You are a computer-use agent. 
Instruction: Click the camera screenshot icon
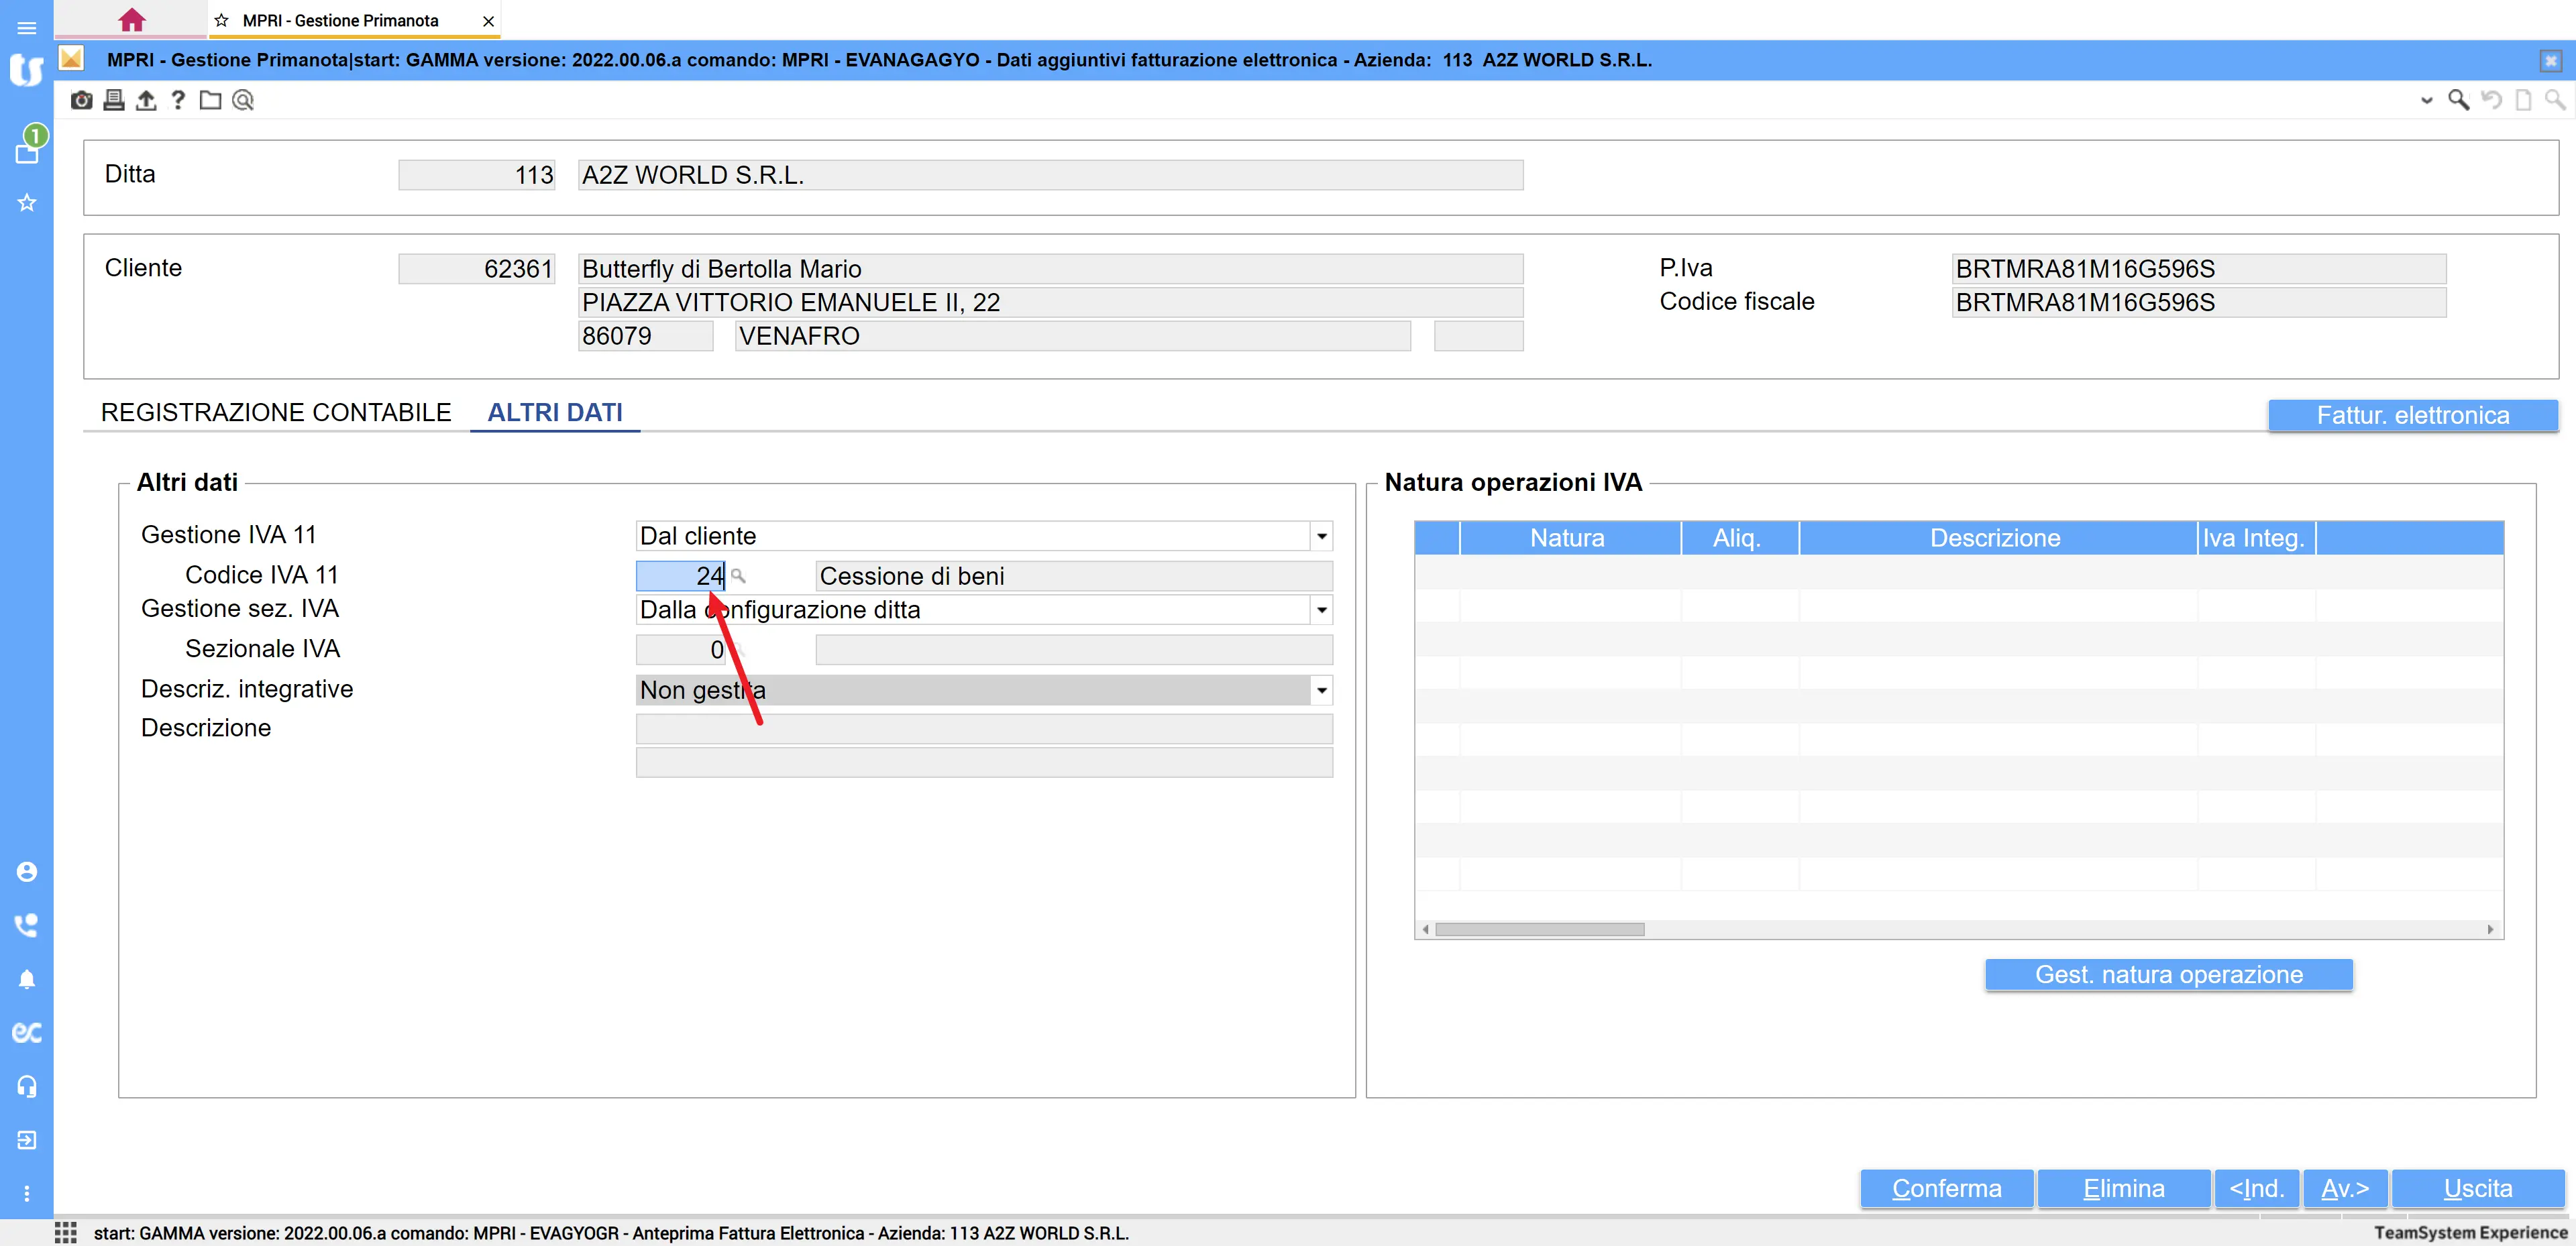coord(82,100)
